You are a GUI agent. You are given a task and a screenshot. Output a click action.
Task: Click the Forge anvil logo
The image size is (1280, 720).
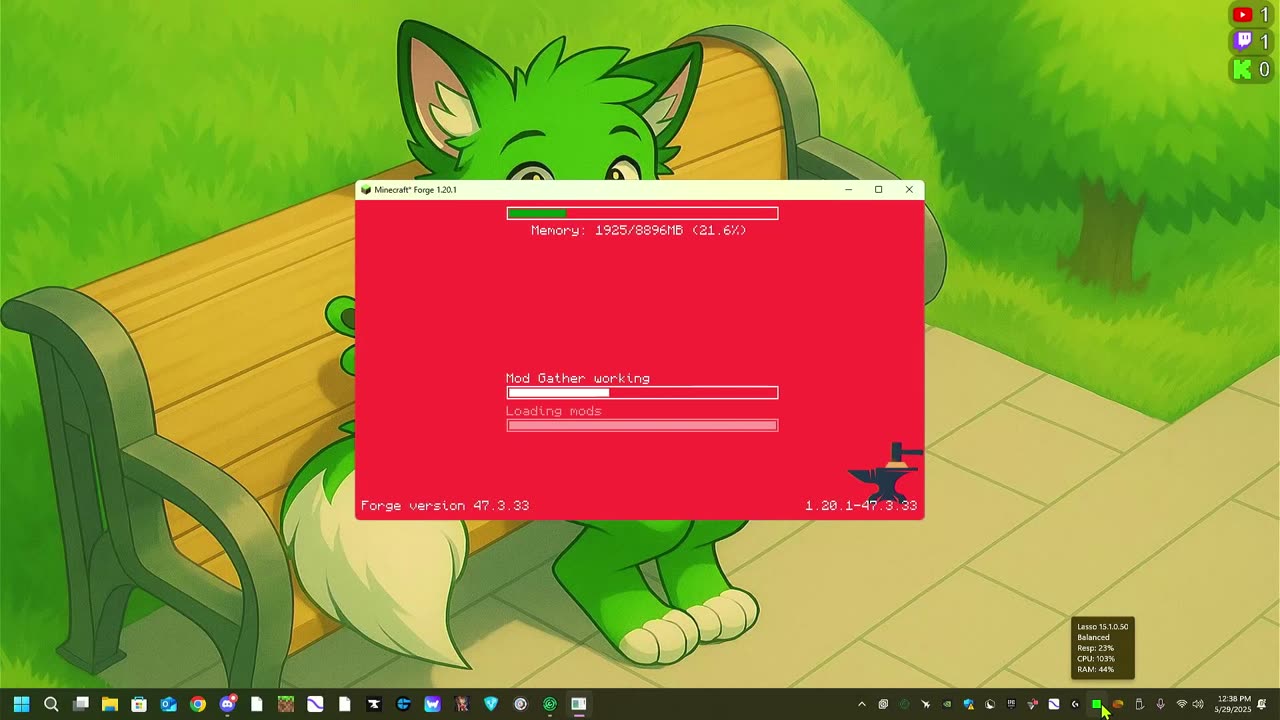[x=885, y=471]
